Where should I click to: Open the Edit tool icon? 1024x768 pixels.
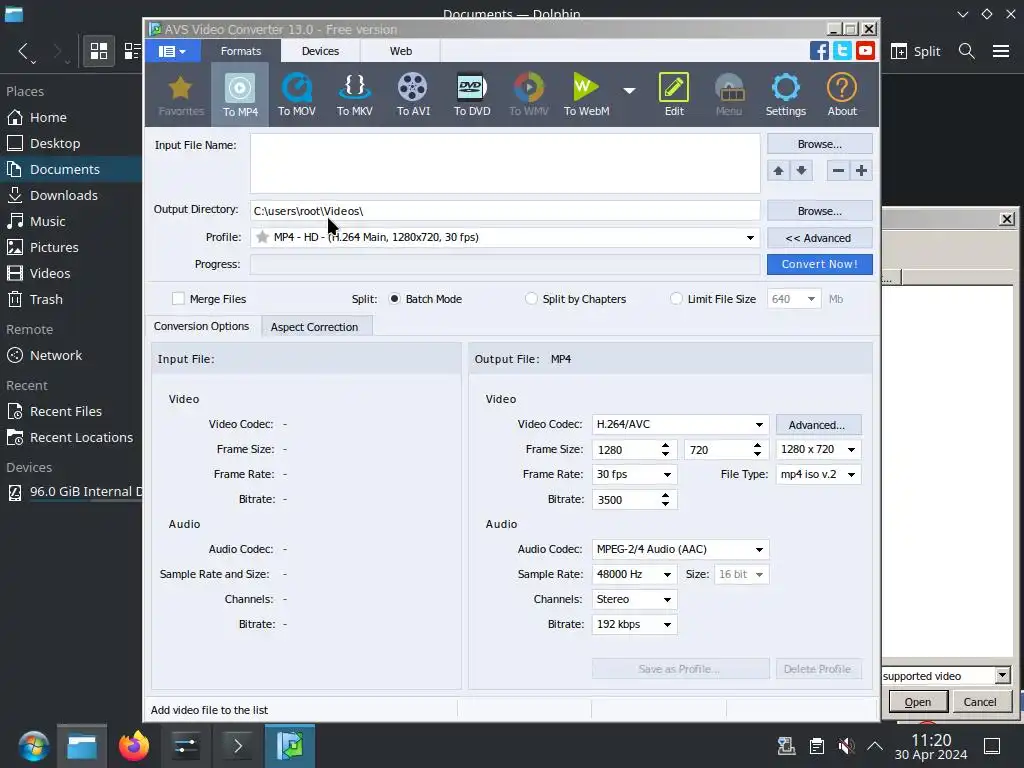674,95
